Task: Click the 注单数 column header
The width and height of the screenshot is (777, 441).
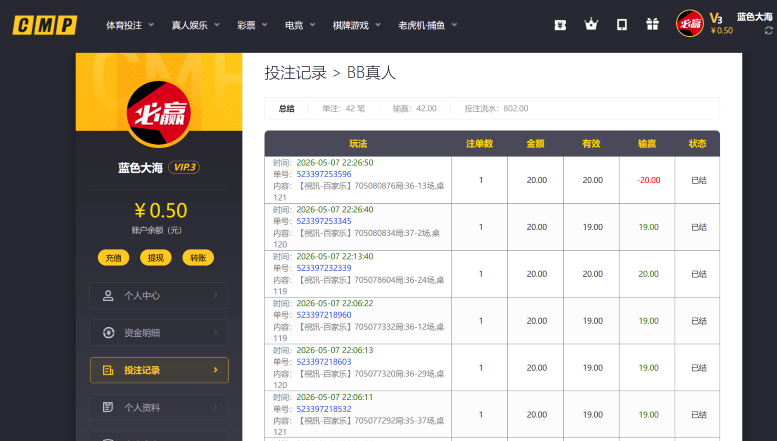Action: click(x=479, y=144)
